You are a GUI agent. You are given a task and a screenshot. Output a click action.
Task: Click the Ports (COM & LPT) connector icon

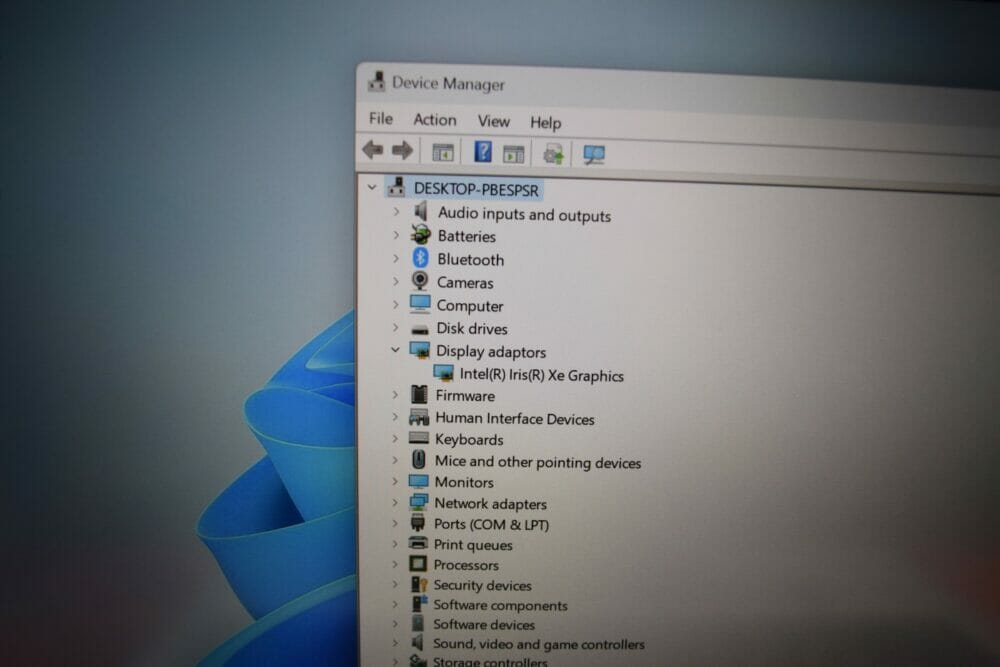point(418,524)
